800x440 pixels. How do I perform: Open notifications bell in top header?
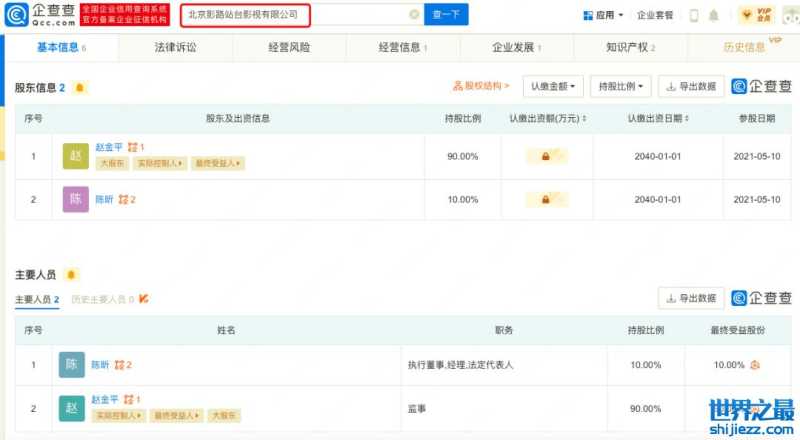point(713,15)
